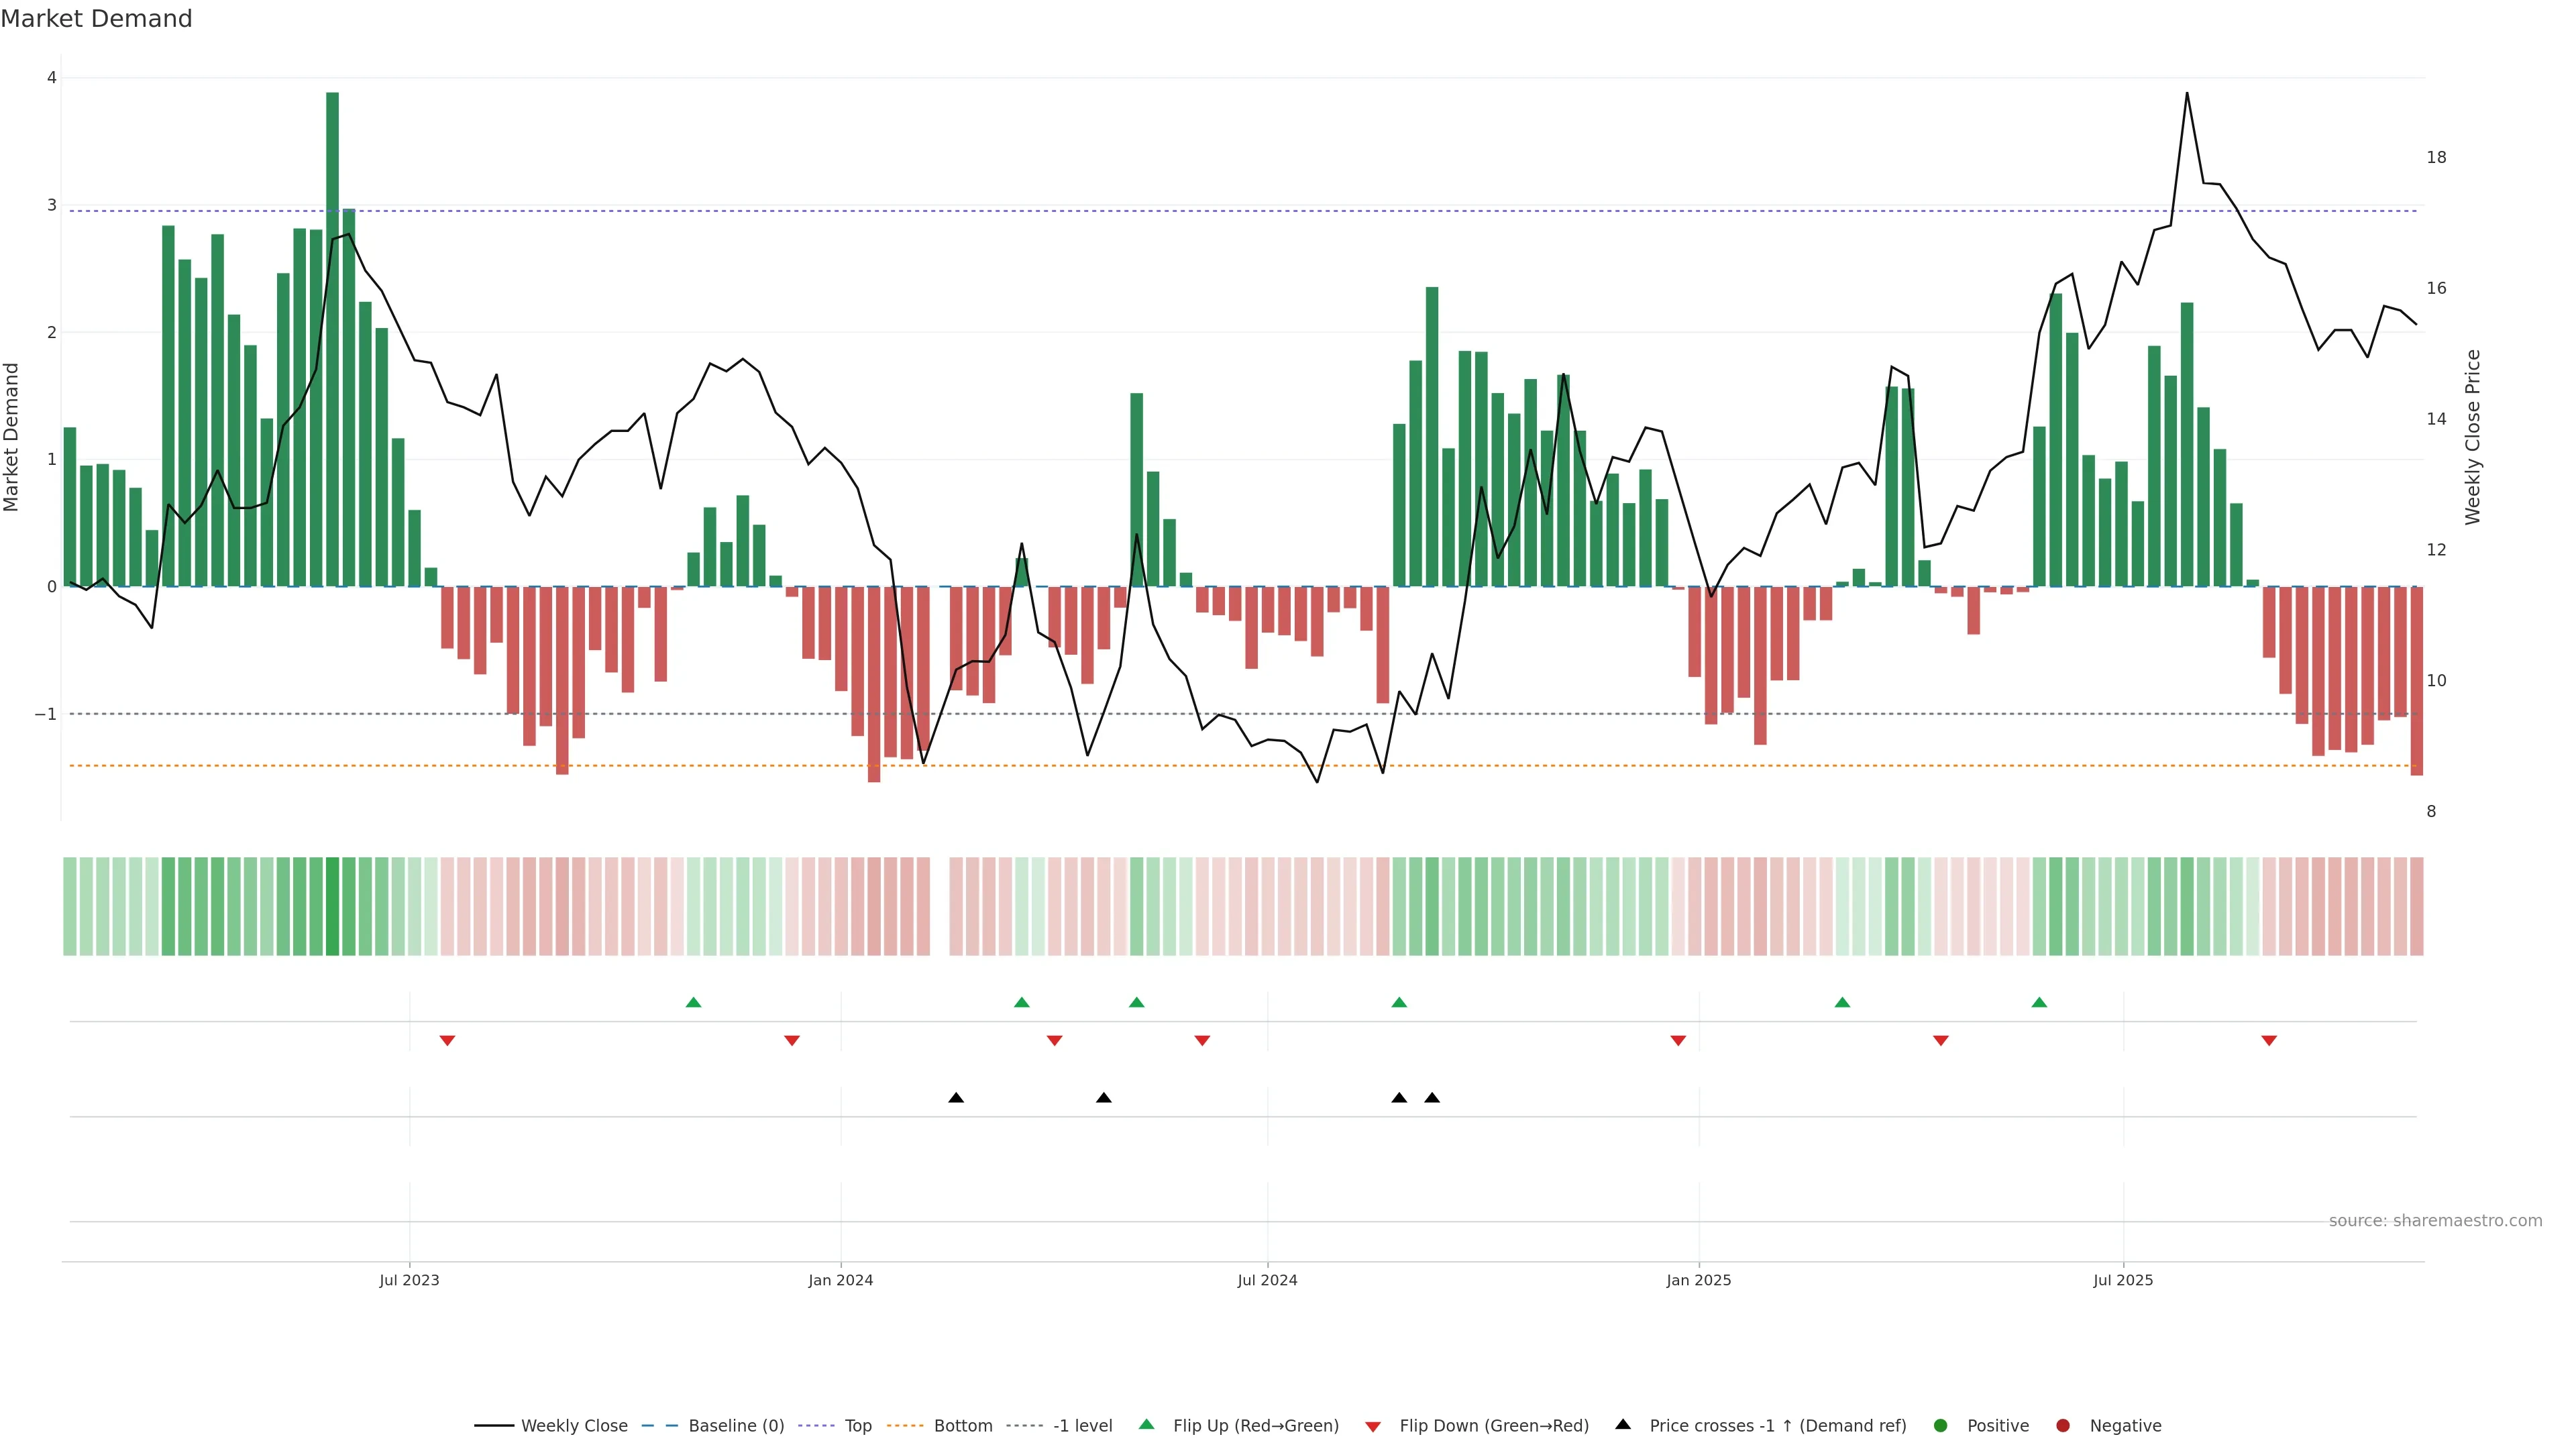Click the Negative red circle legend icon
Image resolution: width=2576 pixels, height=1449 pixels.
[x=2063, y=1426]
